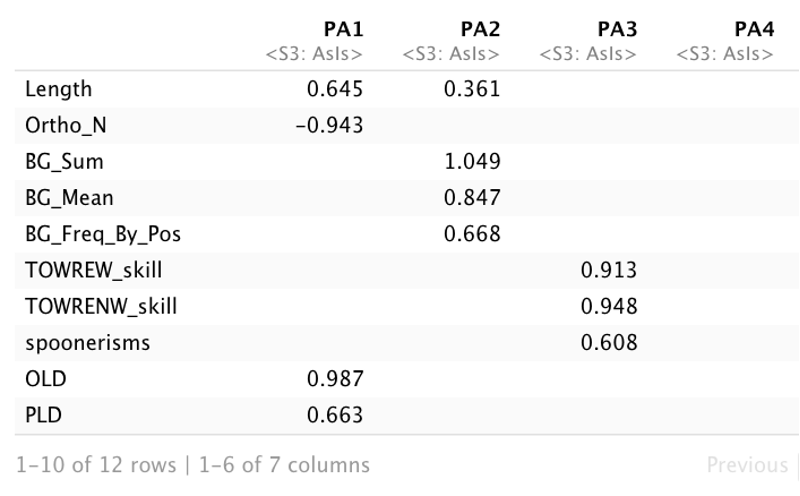Click the rows and columns count text
Viewport: 800px width, 496px height.
pos(193,465)
